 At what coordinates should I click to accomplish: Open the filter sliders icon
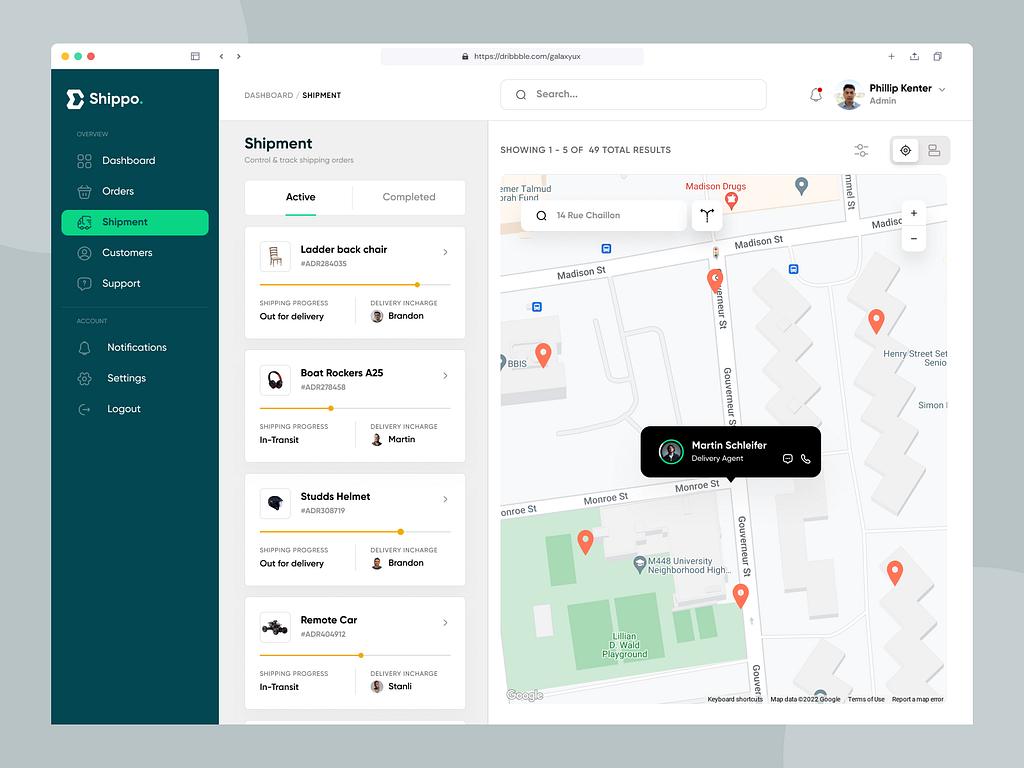click(861, 150)
